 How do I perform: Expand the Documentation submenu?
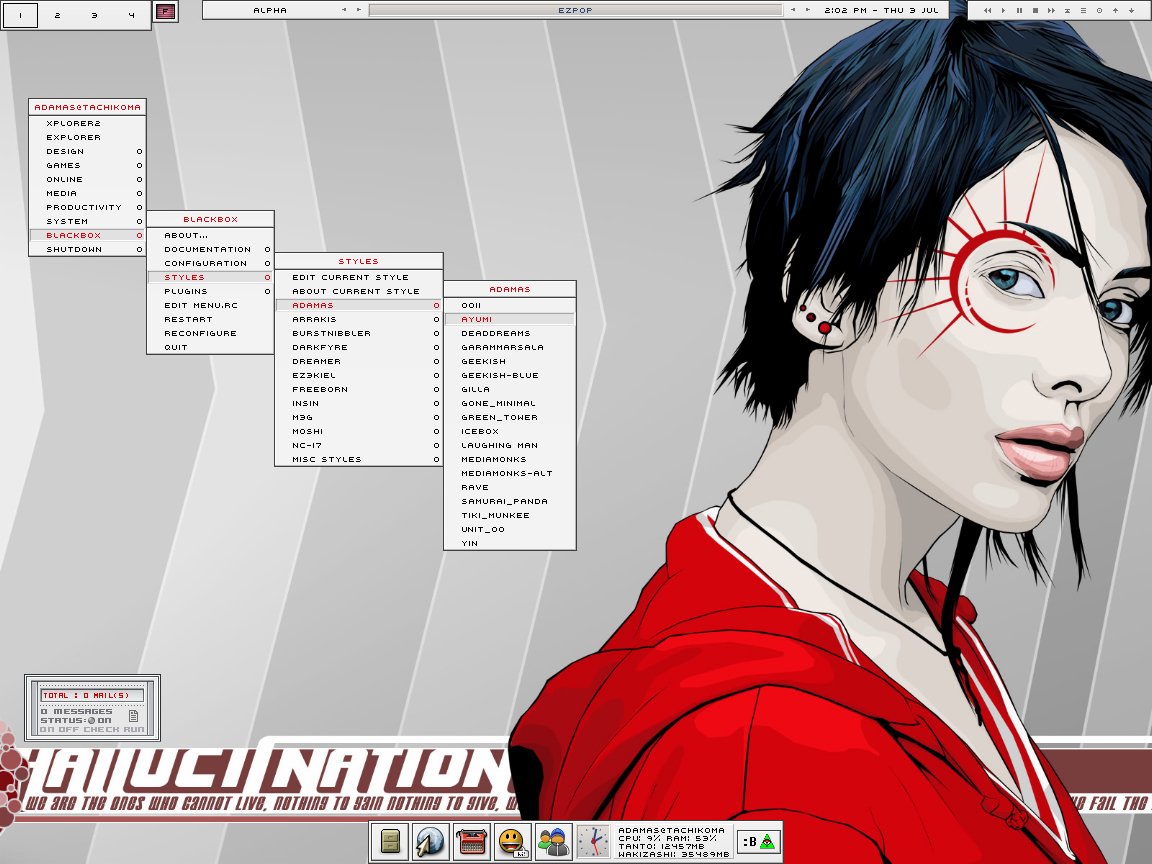click(210, 249)
